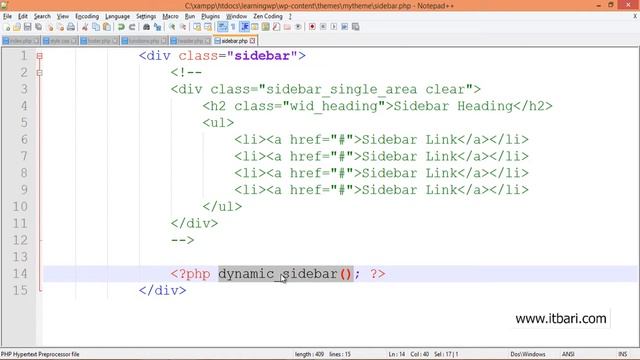Click the Close All toolbar icon
640x360 pixels.
[x=60, y=27]
